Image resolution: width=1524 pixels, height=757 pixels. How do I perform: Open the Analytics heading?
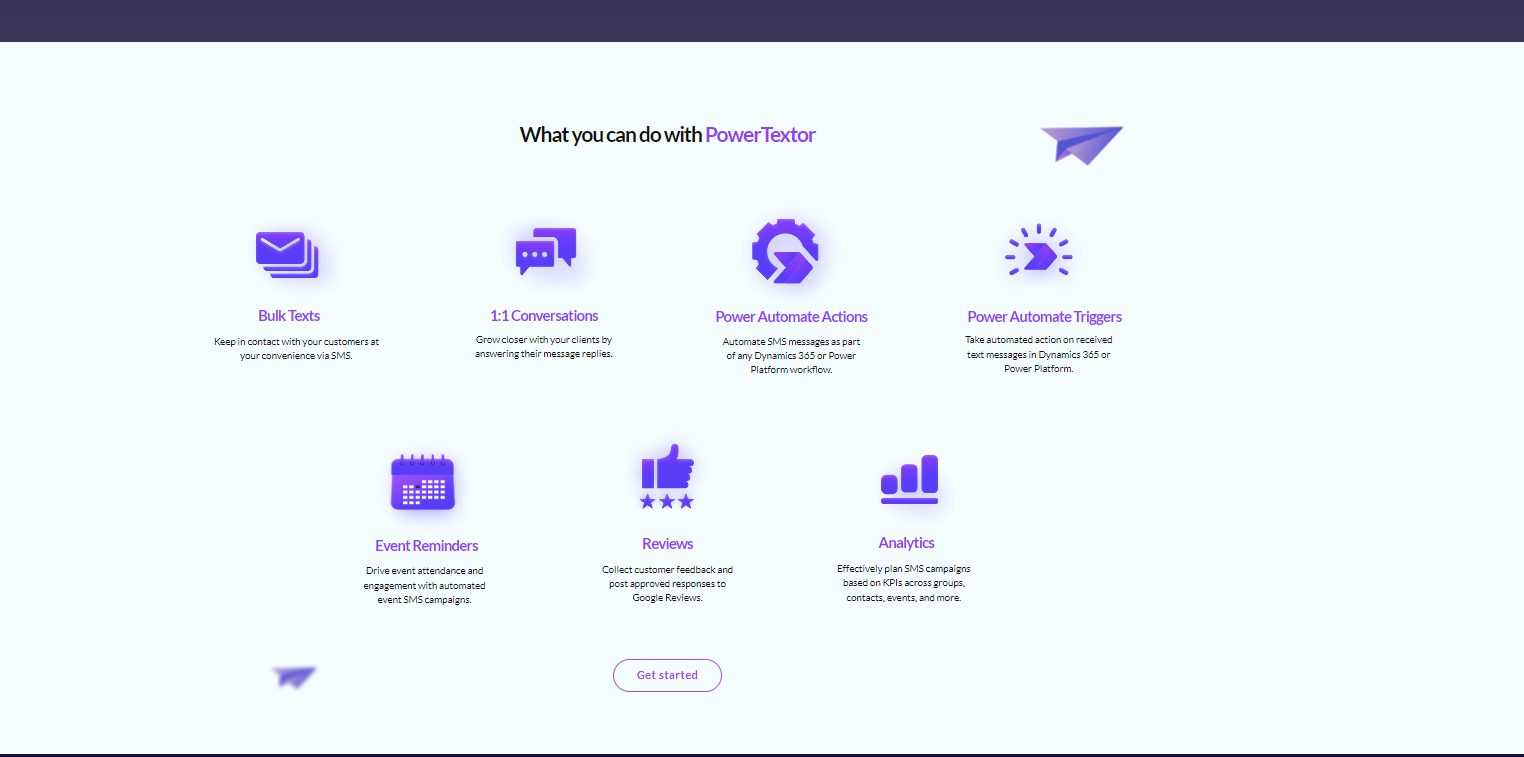click(906, 543)
